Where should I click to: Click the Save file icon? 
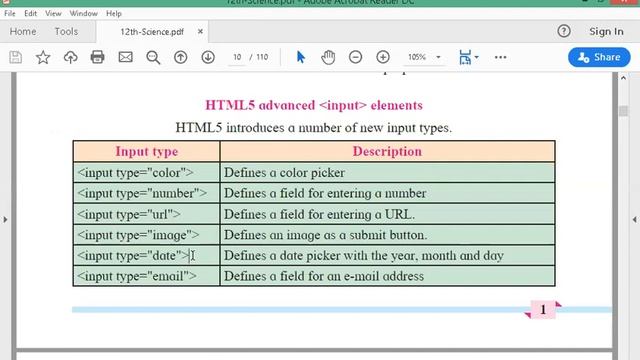click(x=16, y=57)
